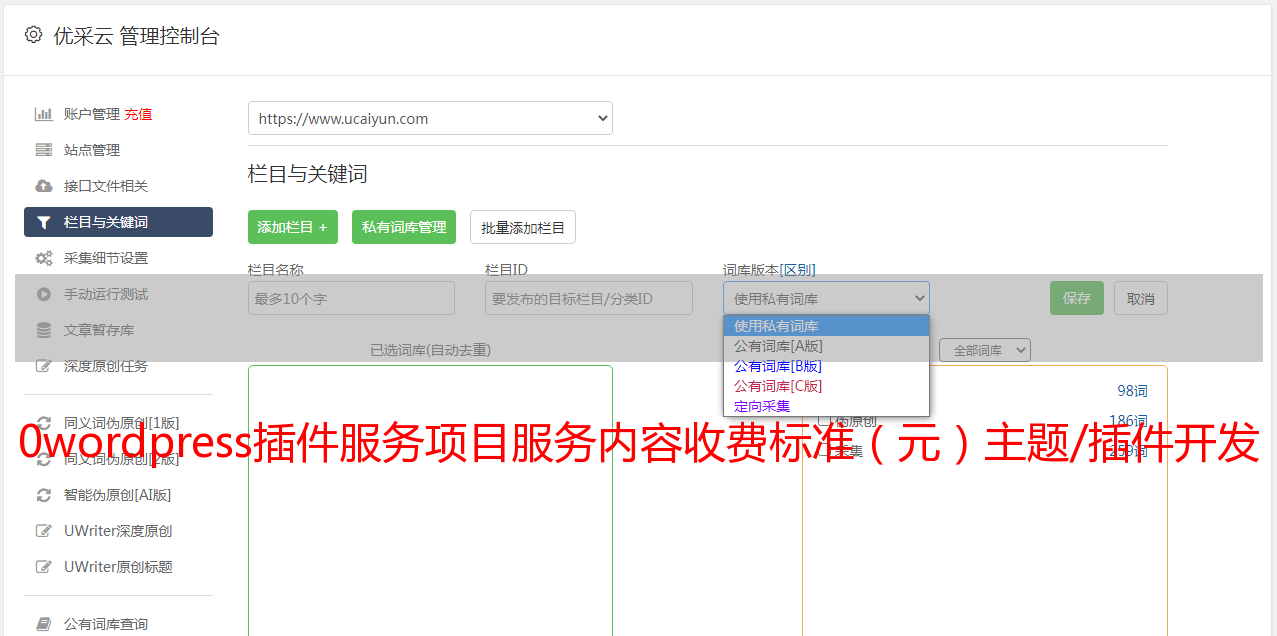Click the database icon for 文章暂存库
This screenshot has height=636, width=1277.
click(x=43, y=330)
